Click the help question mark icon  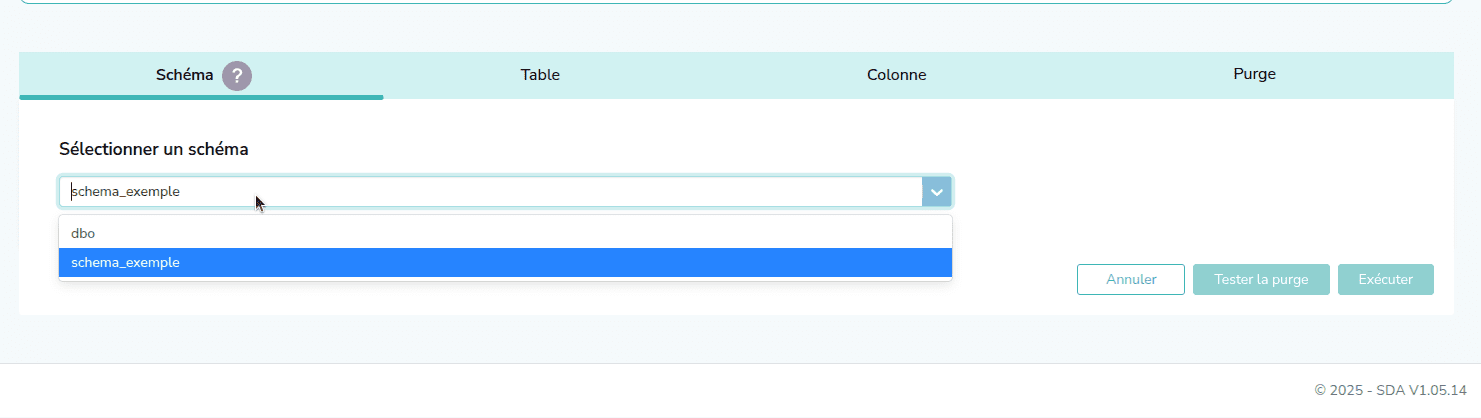(237, 76)
